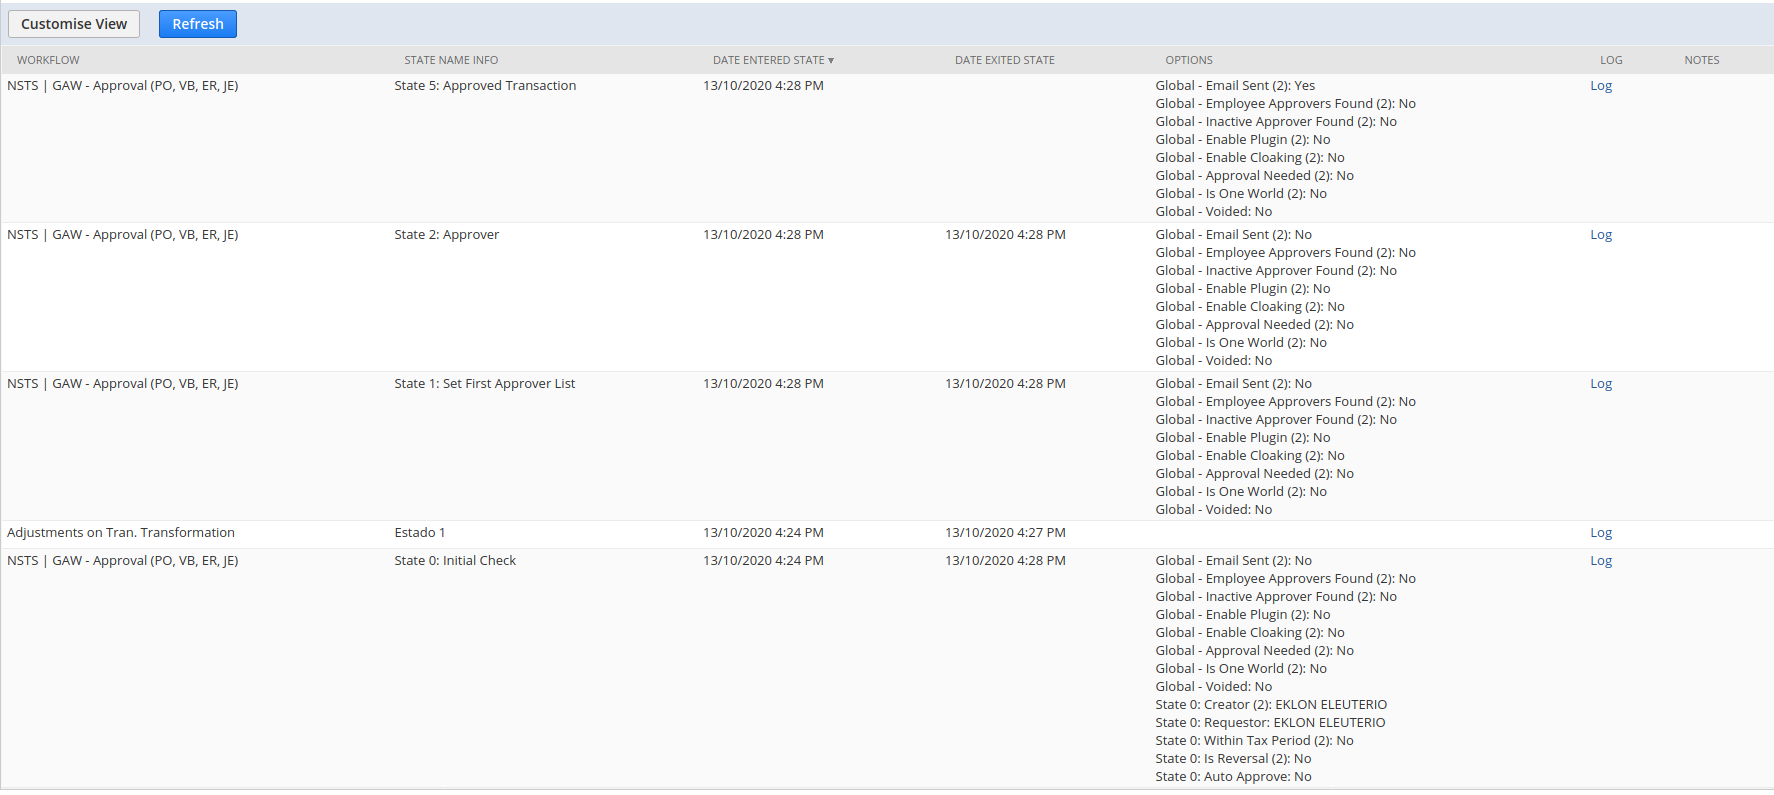The image size is (1774, 795).
Task: Open Log for Estado 1 row
Action: coord(1601,533)
